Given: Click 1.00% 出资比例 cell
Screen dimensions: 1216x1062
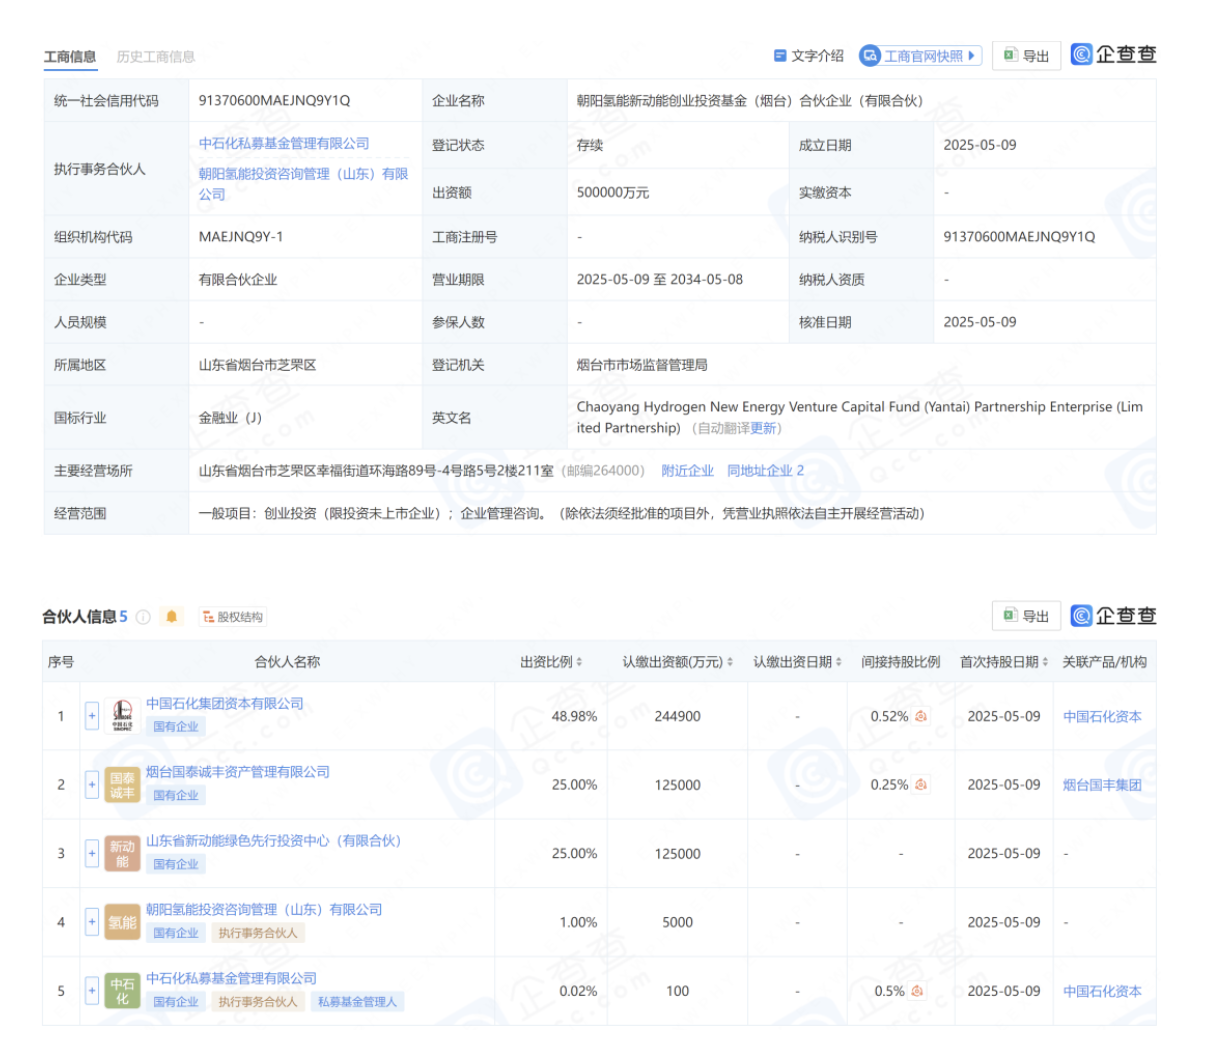Looking at the screenshot, I should coord(578,923).
